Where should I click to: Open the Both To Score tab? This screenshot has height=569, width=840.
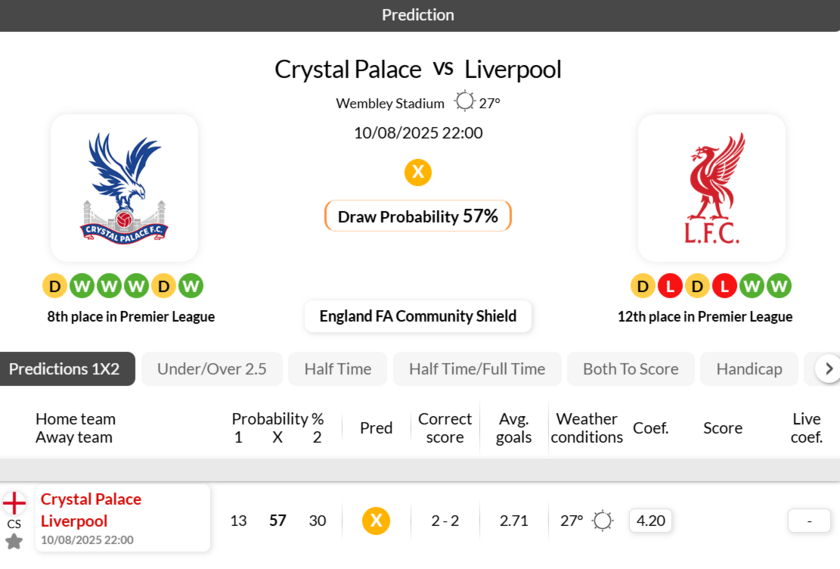pos(631,368)
